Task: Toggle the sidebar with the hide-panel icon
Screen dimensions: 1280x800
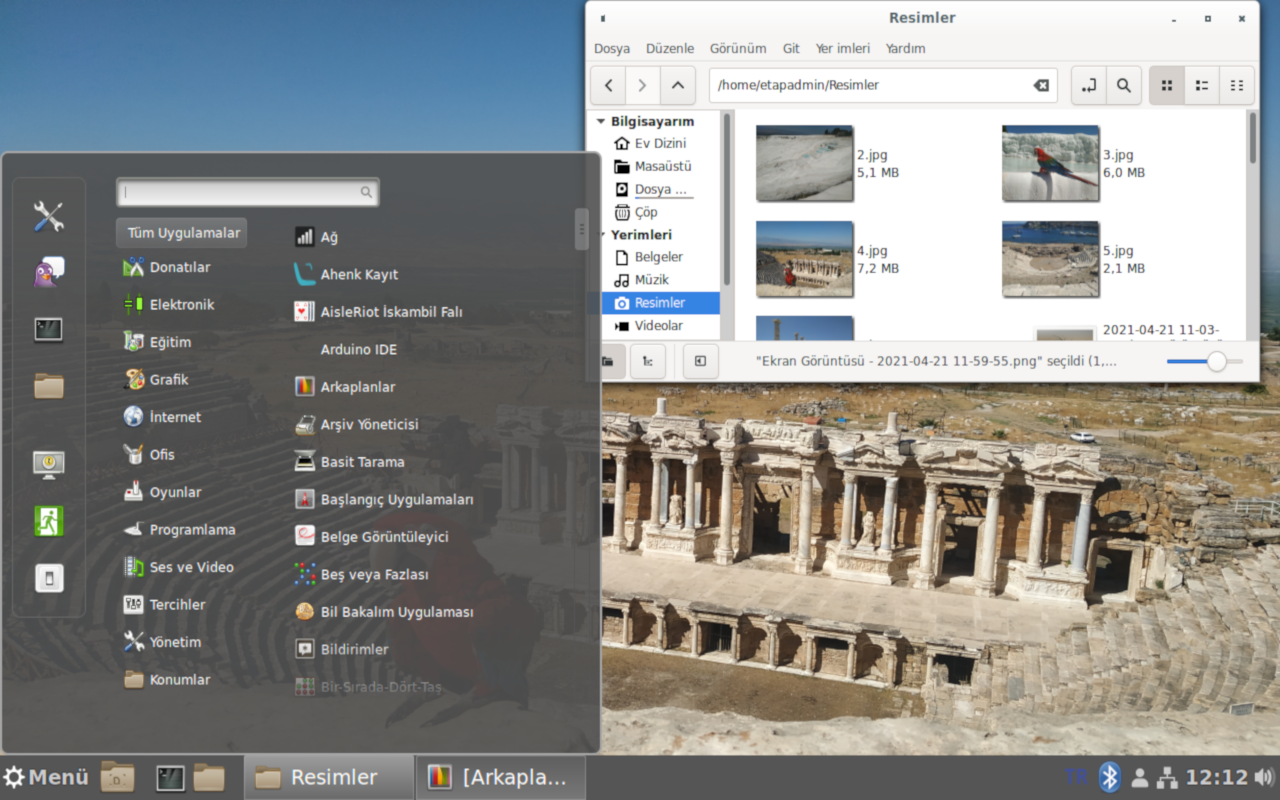Action: [x=699, y=361]
